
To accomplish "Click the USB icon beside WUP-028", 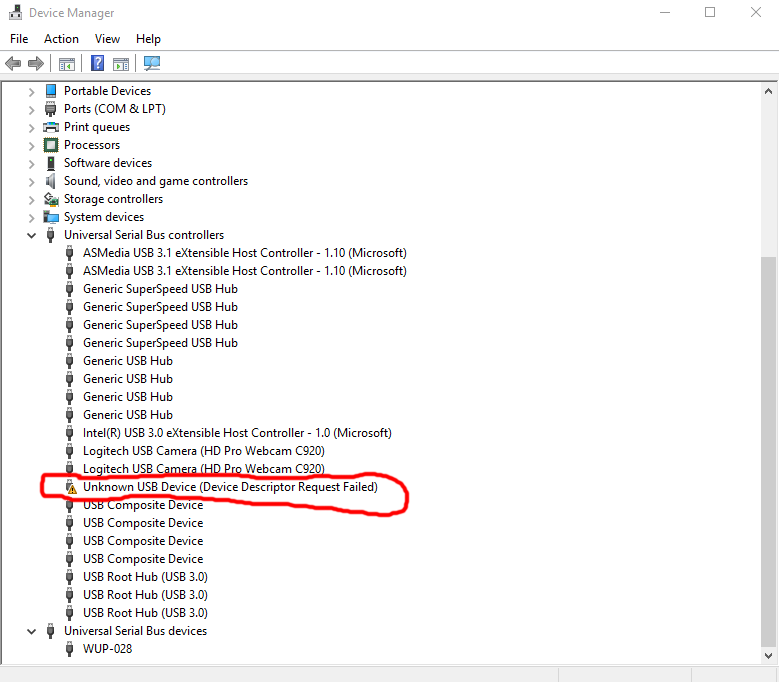I will (x=70, y=649).
